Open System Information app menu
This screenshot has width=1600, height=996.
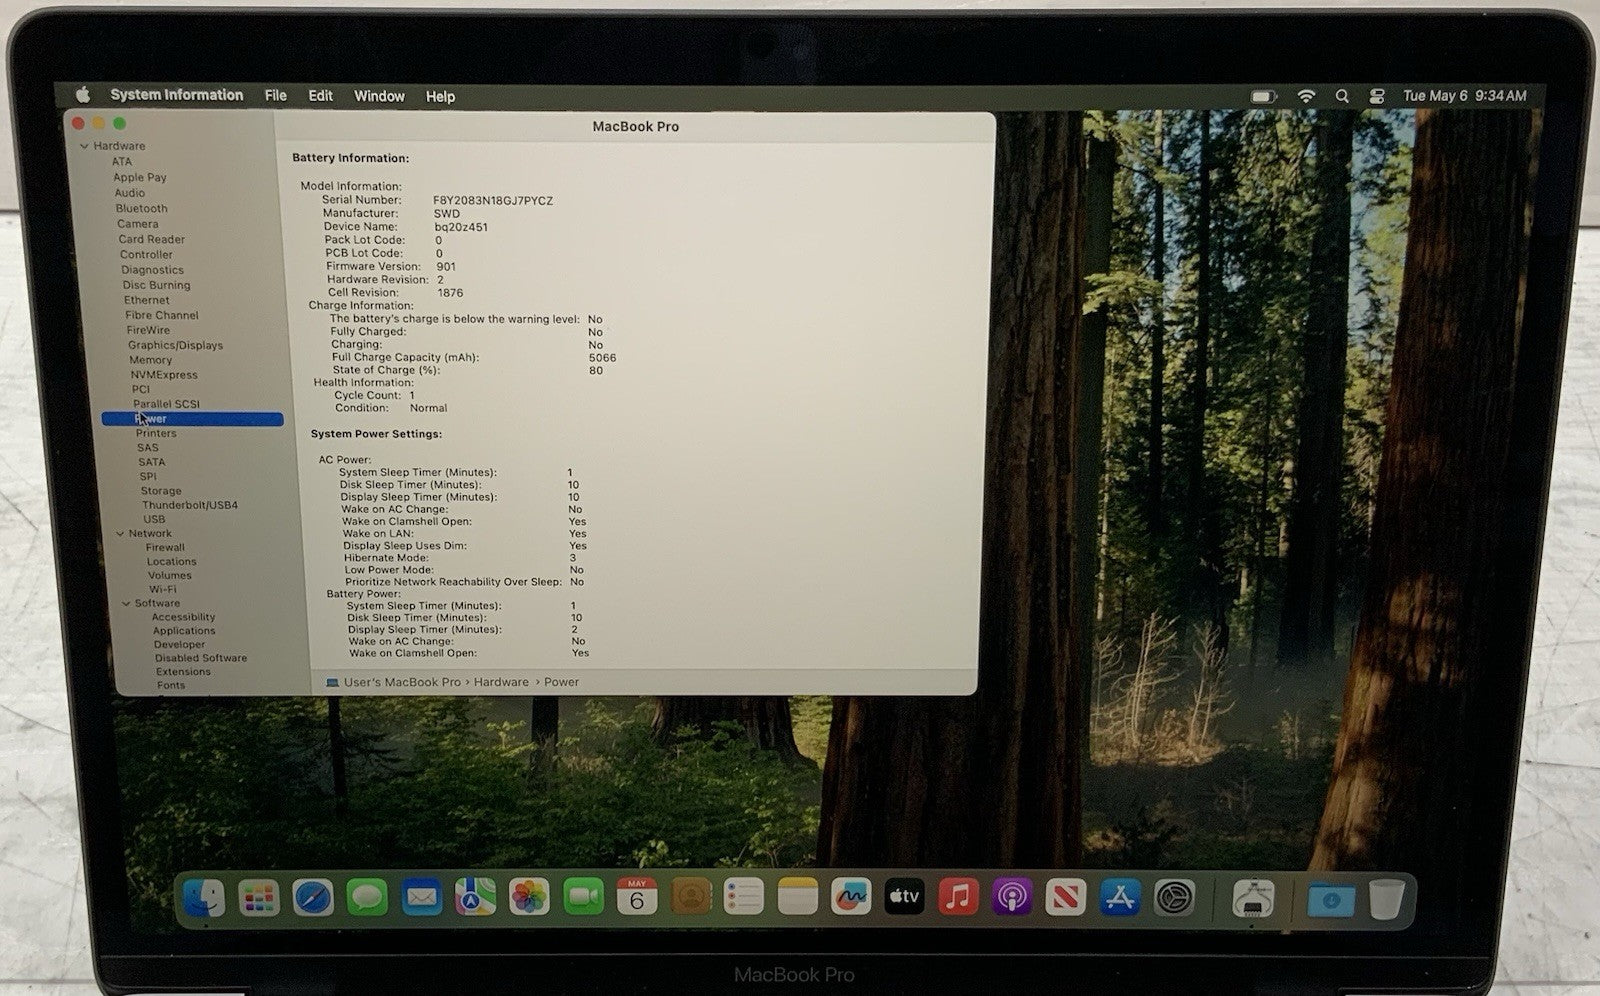177,95
